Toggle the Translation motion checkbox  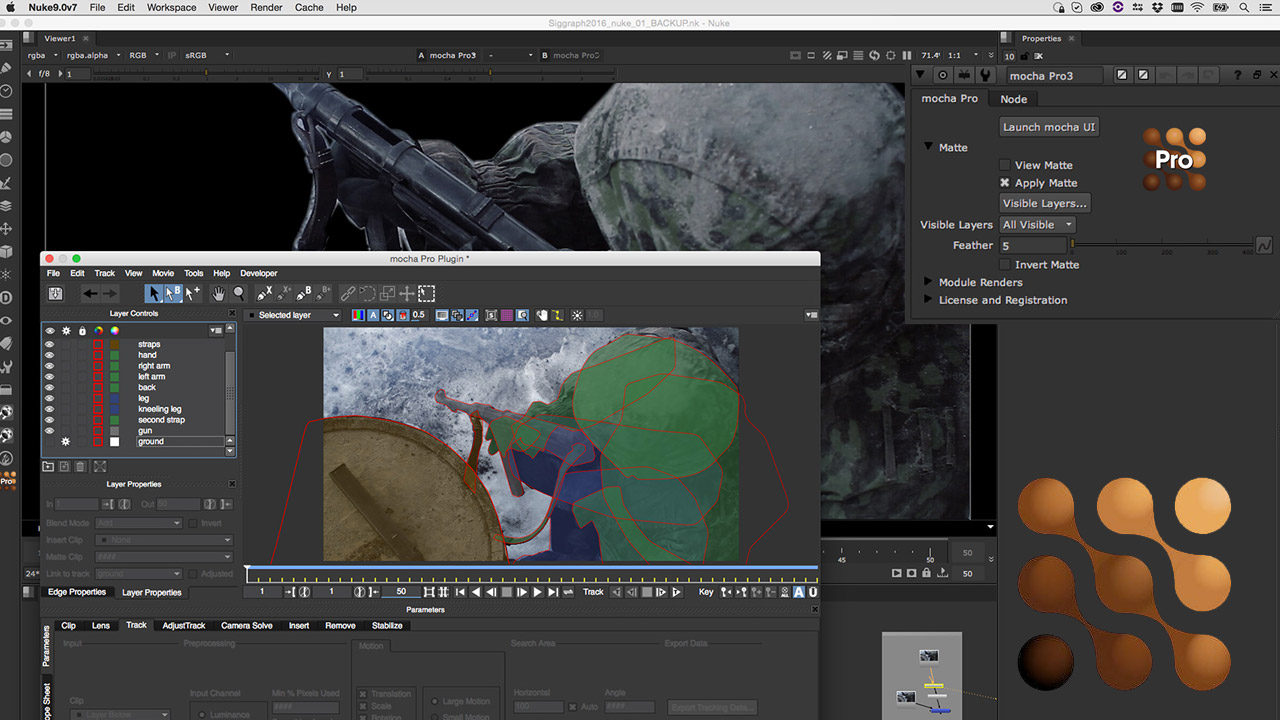click(x=362, y=693)
